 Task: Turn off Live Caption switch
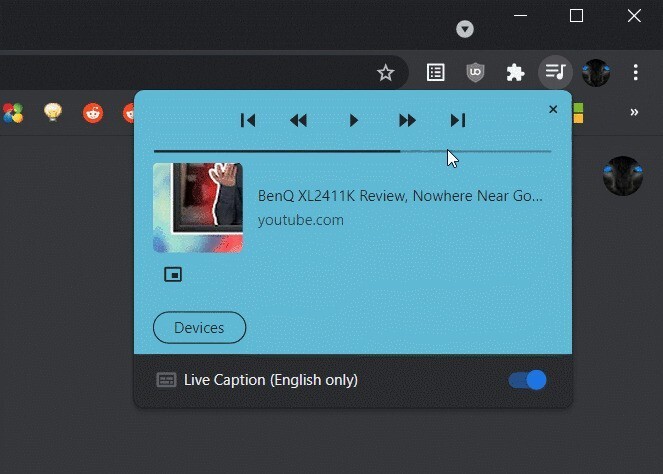click(527, 380)
